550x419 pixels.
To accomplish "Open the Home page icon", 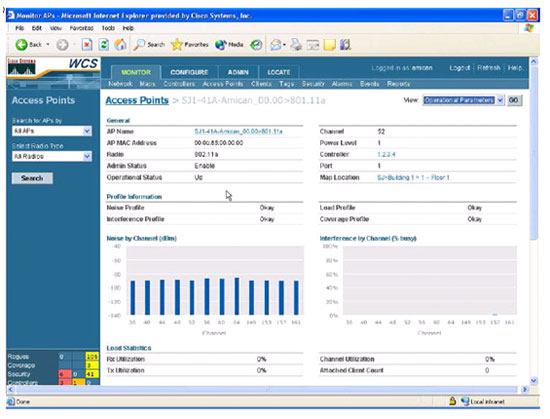I will (x=120, y=45).
